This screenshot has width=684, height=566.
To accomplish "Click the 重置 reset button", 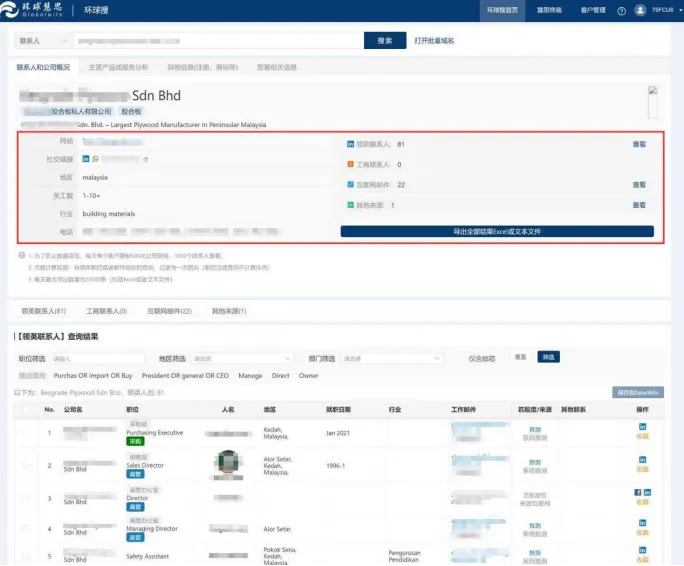I will 520,357.
